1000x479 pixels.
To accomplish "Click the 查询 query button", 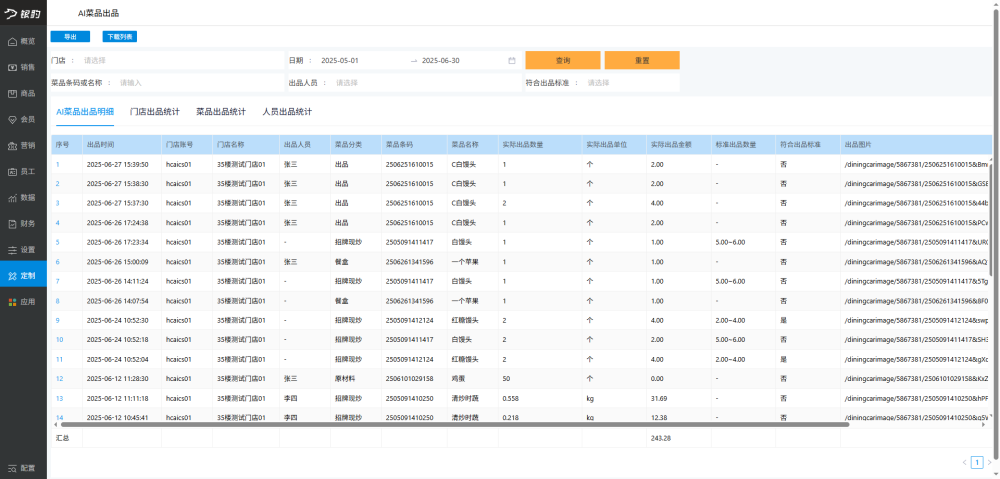I will (562, 61).
